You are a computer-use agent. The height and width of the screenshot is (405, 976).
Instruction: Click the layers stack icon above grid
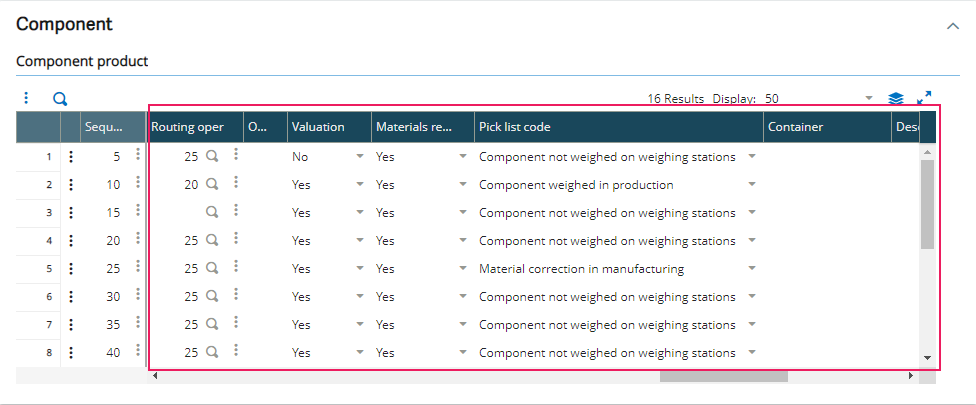[896, 99]
